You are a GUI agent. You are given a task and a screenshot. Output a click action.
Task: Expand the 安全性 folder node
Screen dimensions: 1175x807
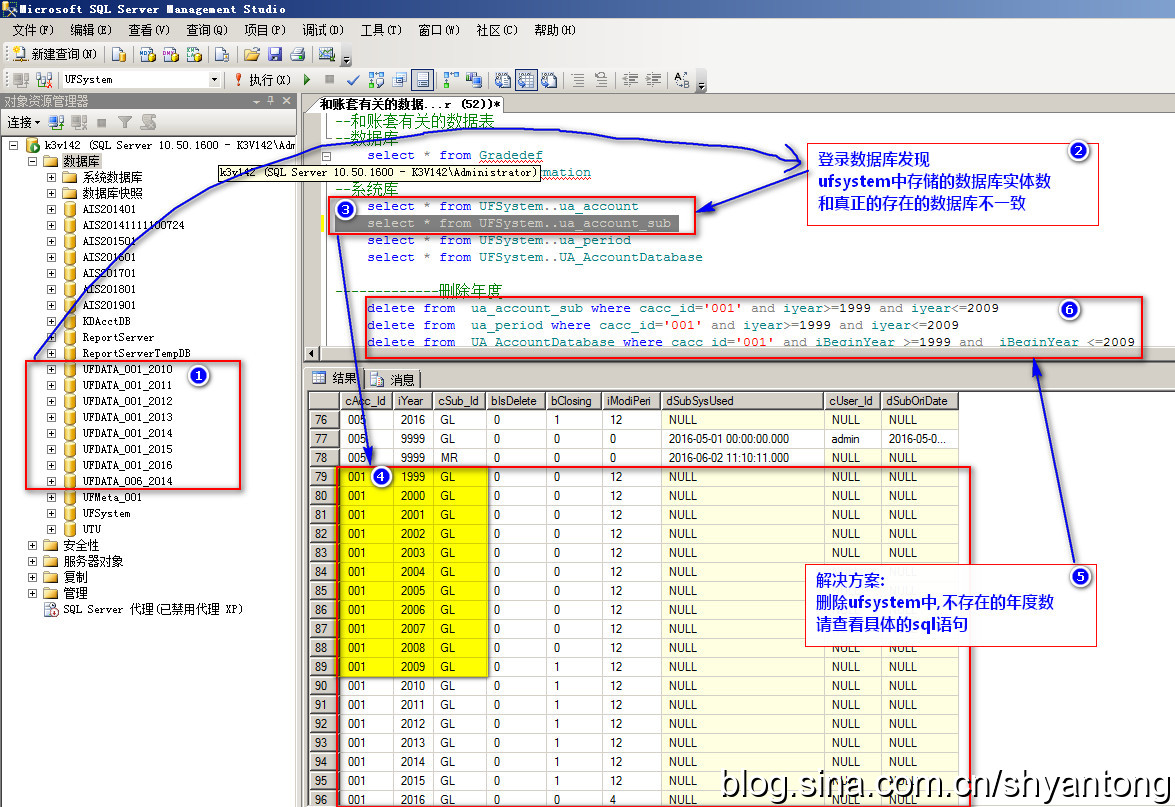(x=33, y=545)
